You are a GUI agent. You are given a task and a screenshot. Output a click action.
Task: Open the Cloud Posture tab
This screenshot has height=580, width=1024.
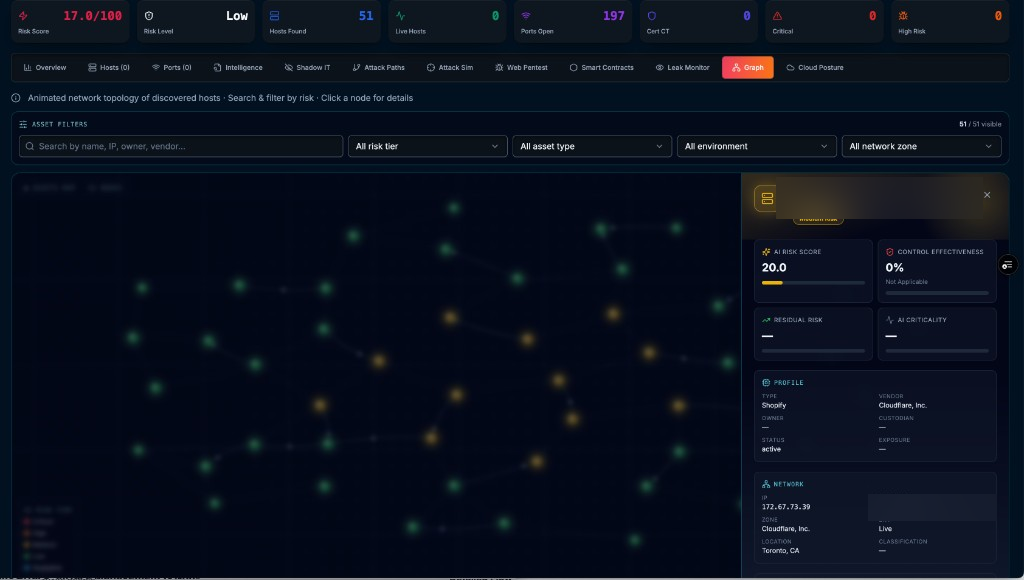[x=815, y=67]
